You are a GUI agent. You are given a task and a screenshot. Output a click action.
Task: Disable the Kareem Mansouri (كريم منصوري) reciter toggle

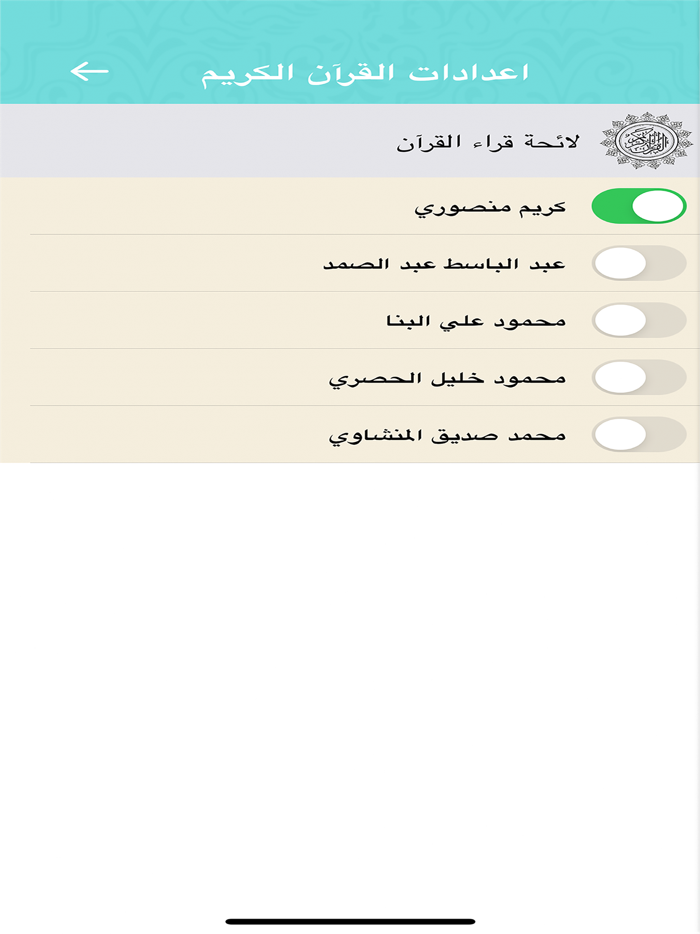click(x=639, y=205)
